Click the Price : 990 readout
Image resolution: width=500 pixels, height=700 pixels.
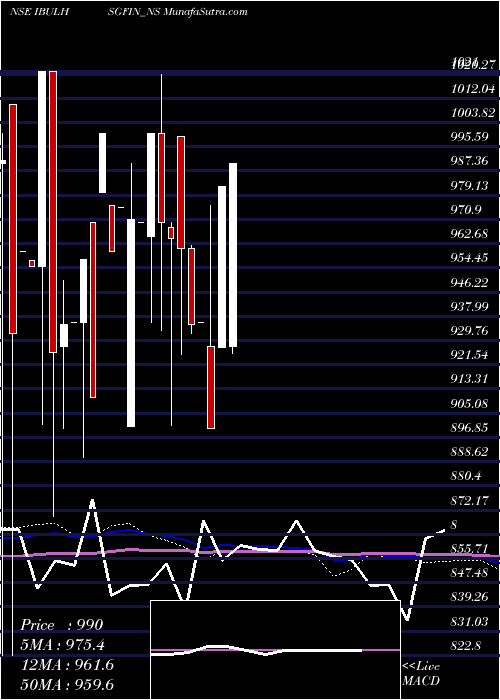coord(62,625)
